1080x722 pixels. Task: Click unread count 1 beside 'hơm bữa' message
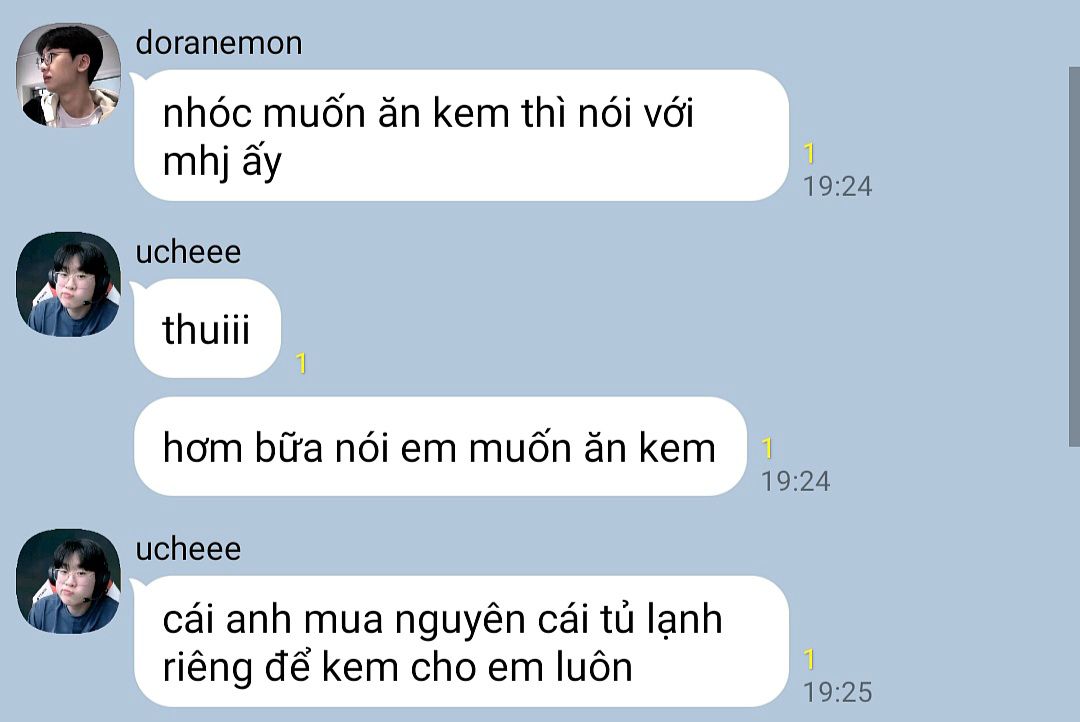[768, 448]
